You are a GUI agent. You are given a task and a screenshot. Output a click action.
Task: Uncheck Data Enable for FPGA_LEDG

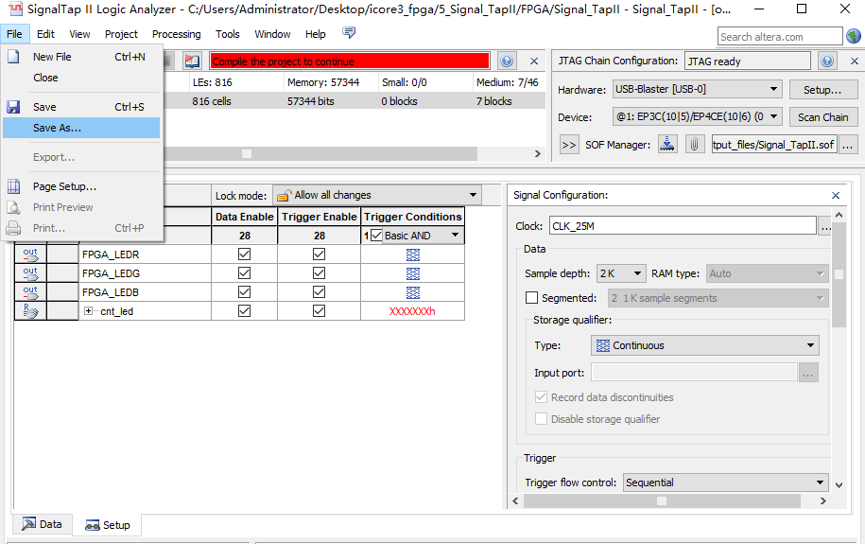tap(244, 273)
